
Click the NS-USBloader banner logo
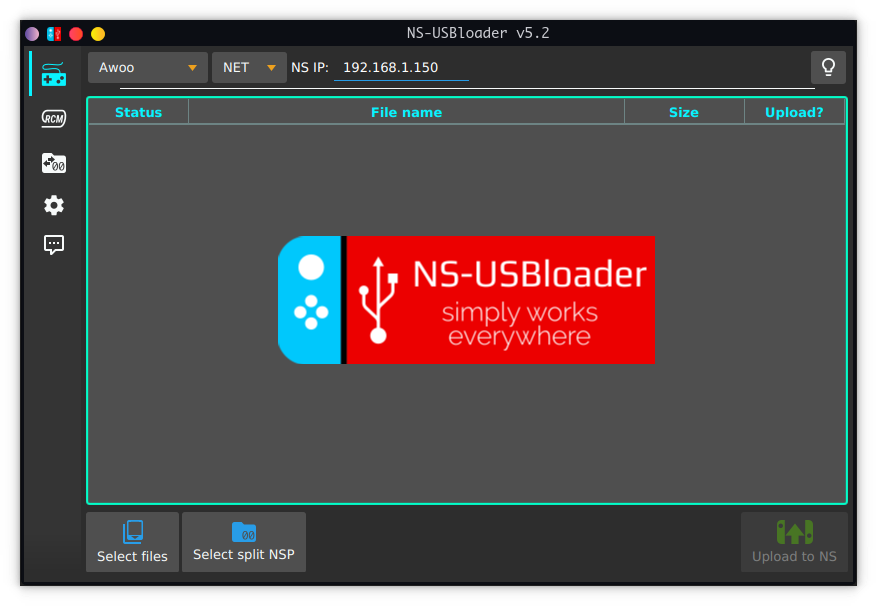pyautogui.click(x=466, y=299)
